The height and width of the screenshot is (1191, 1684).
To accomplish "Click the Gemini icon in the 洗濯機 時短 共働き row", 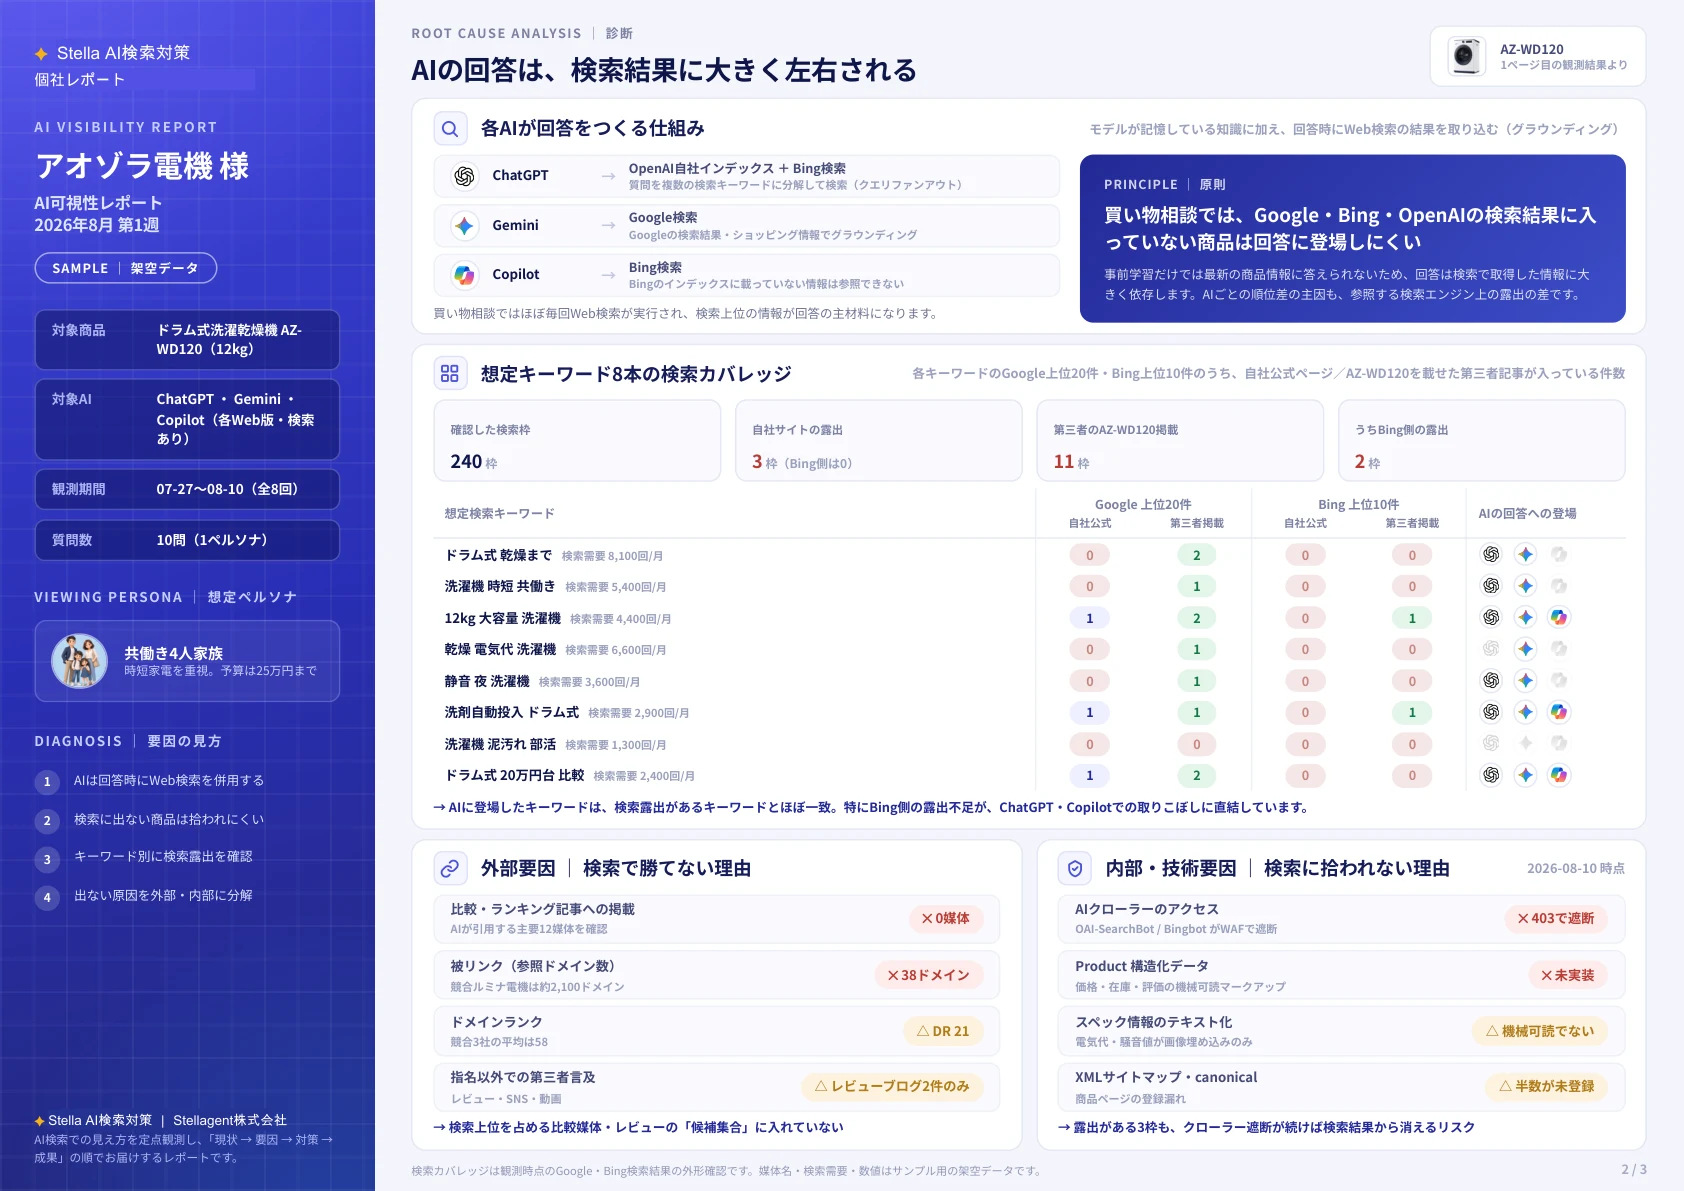I will pos(1525,586).
